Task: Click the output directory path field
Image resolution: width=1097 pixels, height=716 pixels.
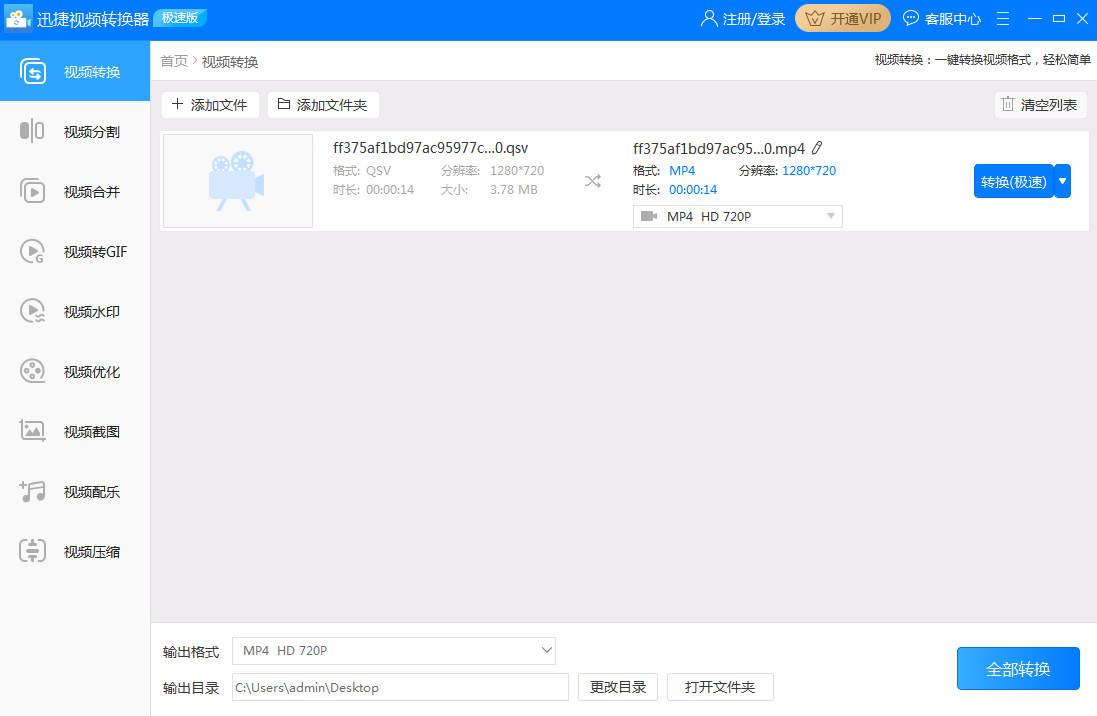Action: click(x=400, y=687)
